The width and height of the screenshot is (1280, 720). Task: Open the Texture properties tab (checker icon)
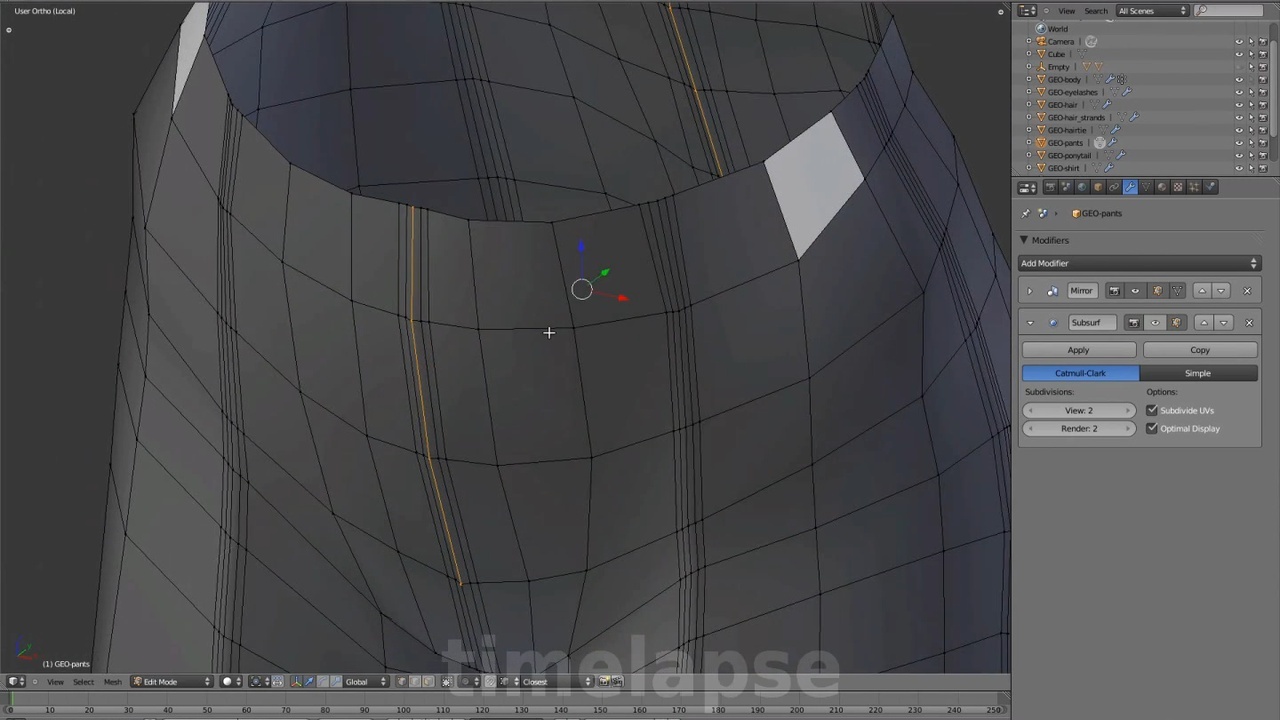1178,187
